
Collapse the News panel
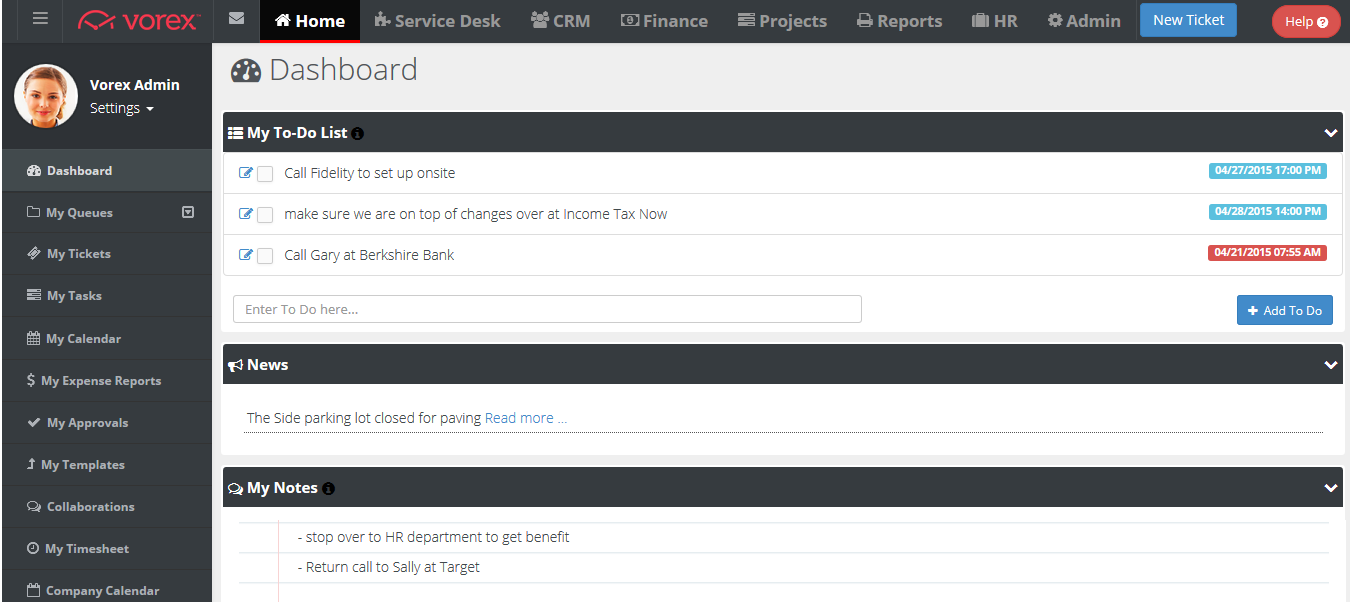(x=1331, y=365)
